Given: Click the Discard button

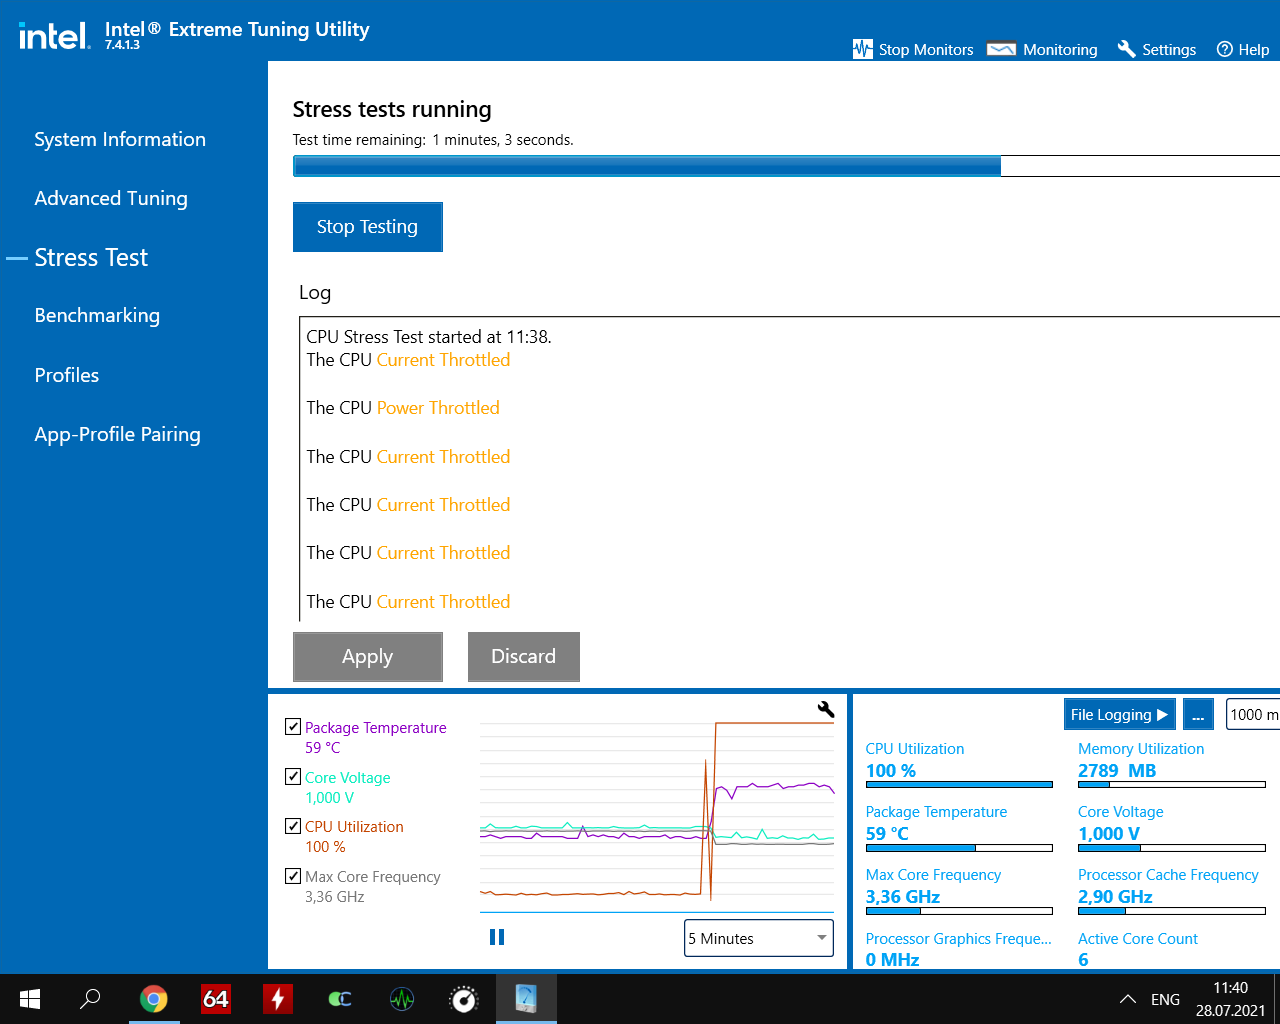Looking at the screenshot, I should point(523,657).
